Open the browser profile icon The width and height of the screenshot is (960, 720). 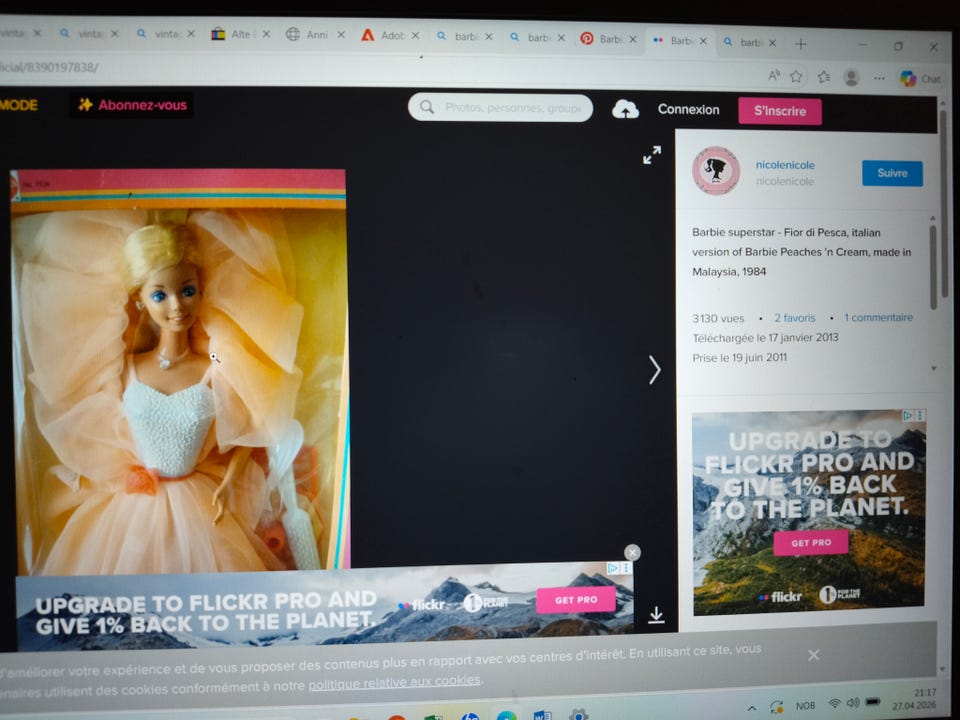point(851,78)
